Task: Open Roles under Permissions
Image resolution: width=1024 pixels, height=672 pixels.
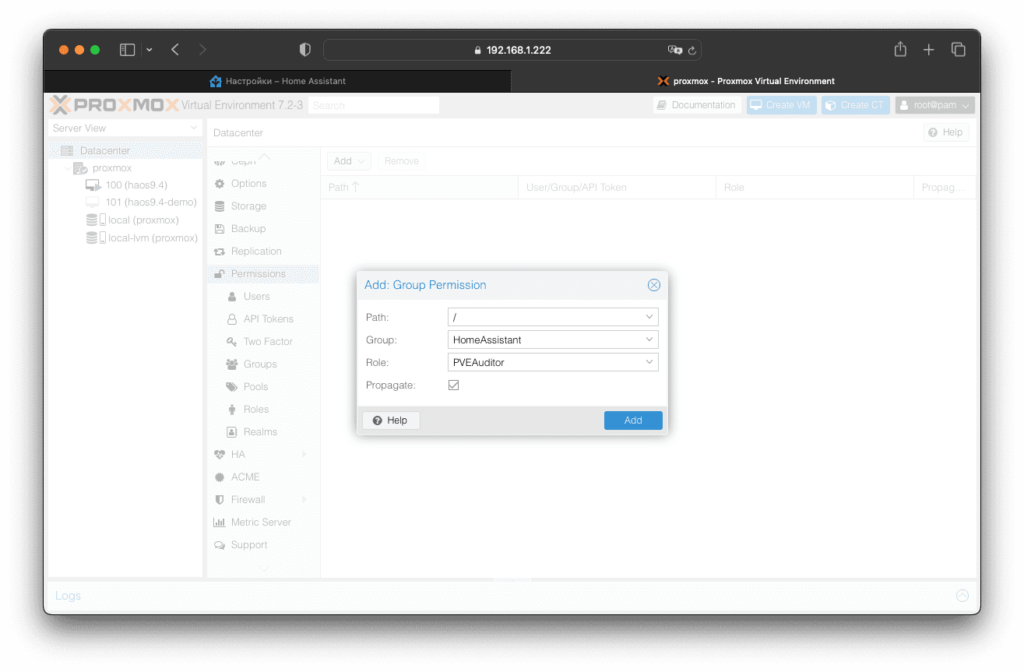Action: 263,409
